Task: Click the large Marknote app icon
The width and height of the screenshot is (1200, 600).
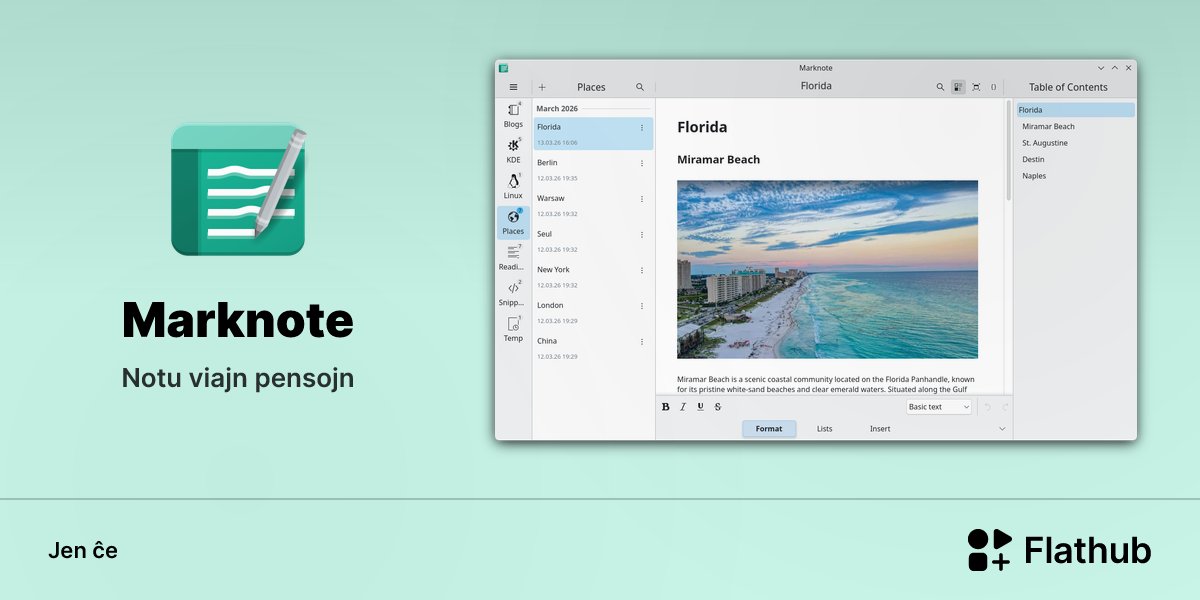Action: pos(238,189)
